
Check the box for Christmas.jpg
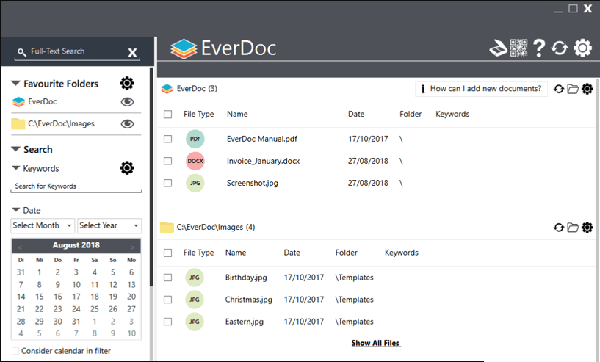click(168, 300)
